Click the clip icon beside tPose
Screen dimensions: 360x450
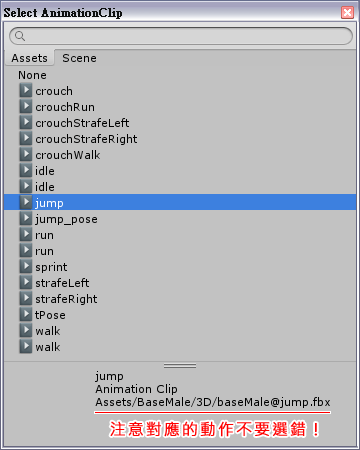26,314
